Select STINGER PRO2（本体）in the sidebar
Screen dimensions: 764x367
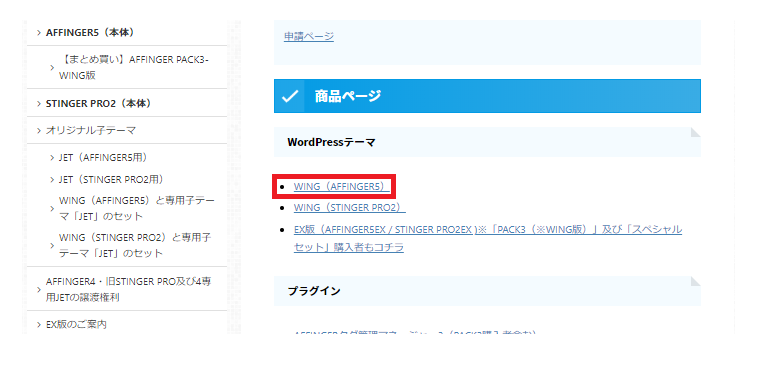point(98,104)
